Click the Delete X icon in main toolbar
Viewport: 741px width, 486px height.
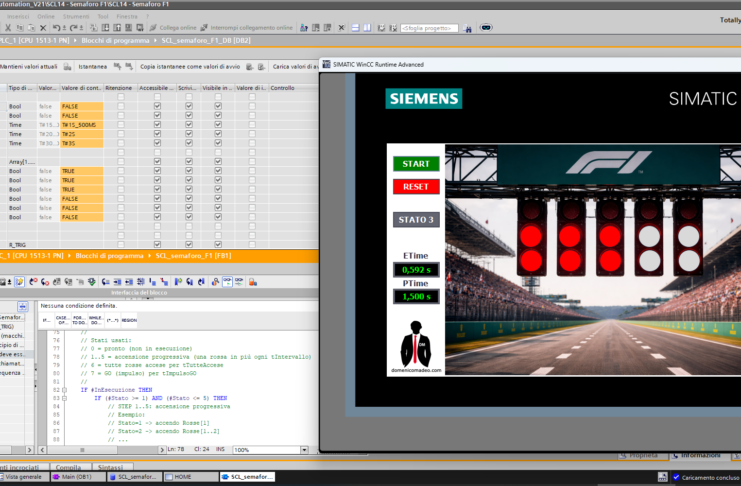click(43, 28)
